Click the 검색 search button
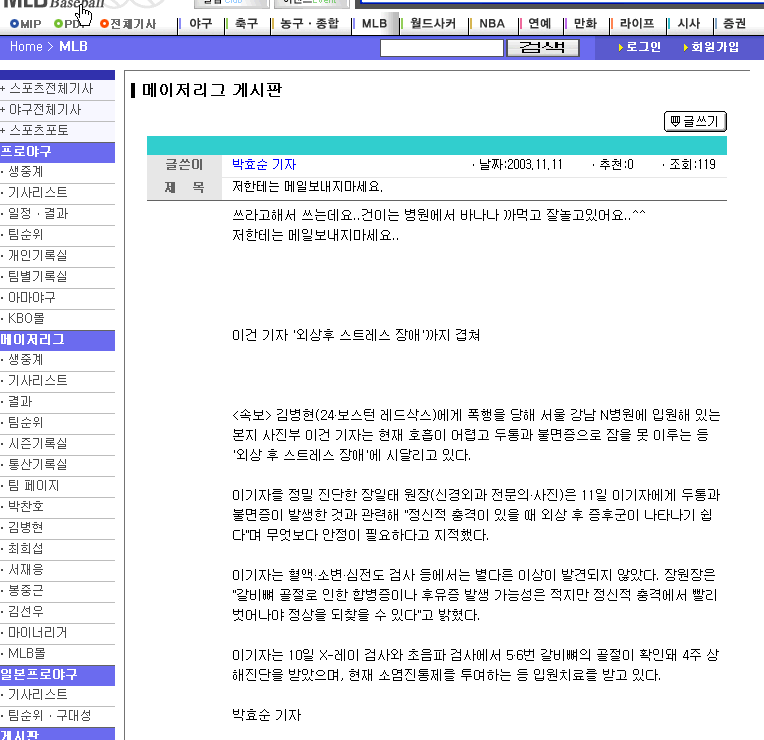 (543, 48)
